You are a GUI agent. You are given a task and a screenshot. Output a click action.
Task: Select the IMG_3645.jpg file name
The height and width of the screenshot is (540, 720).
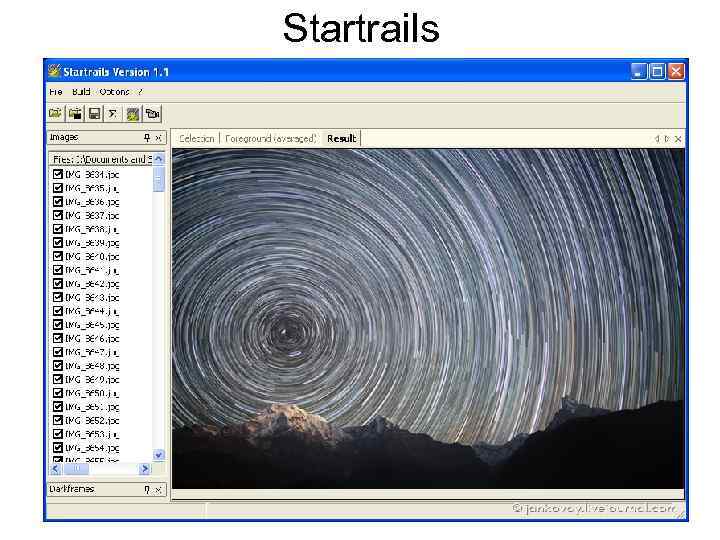pyautogui.click(x=92, y=325)
